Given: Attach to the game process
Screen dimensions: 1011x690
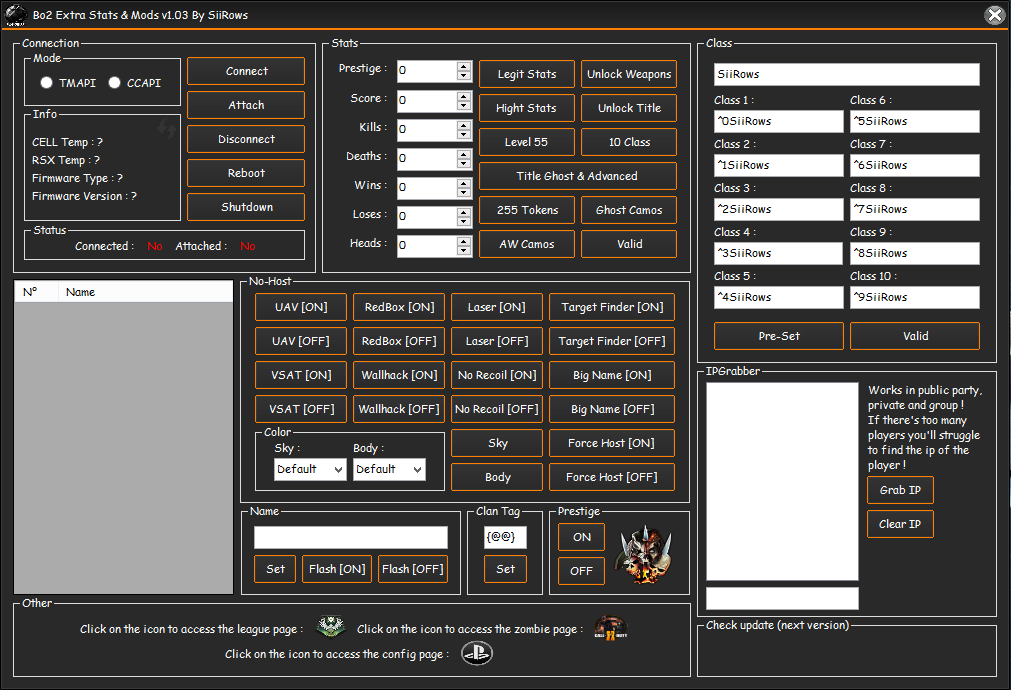Looking at the screenshot, I should pos(246,105).
